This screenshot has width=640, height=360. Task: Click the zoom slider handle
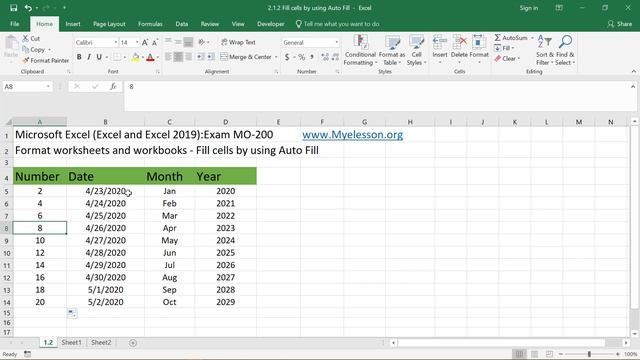click(589, 354)
